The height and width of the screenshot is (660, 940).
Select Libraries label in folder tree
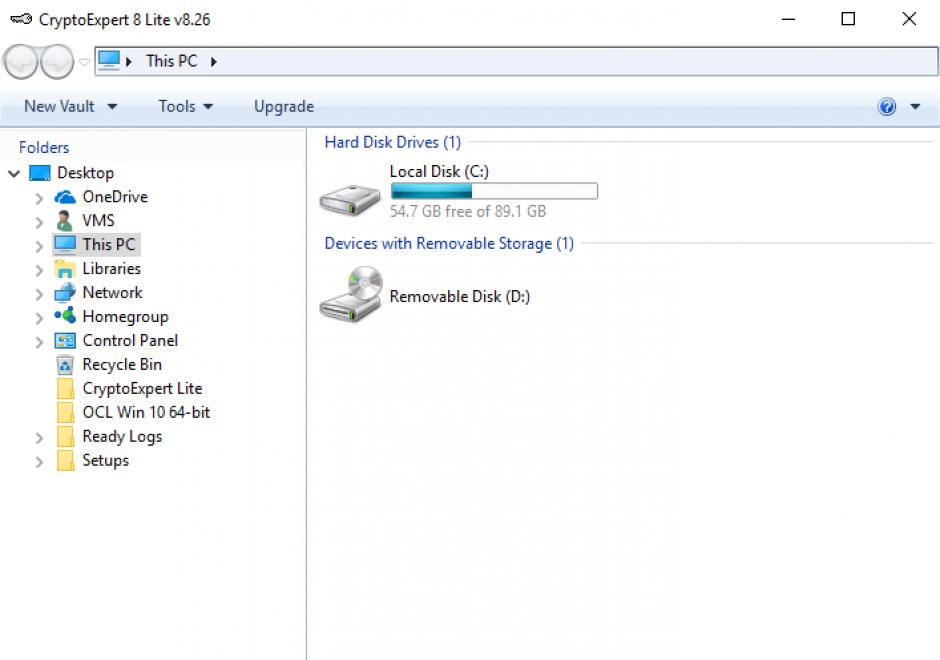[x=112, y=269]
